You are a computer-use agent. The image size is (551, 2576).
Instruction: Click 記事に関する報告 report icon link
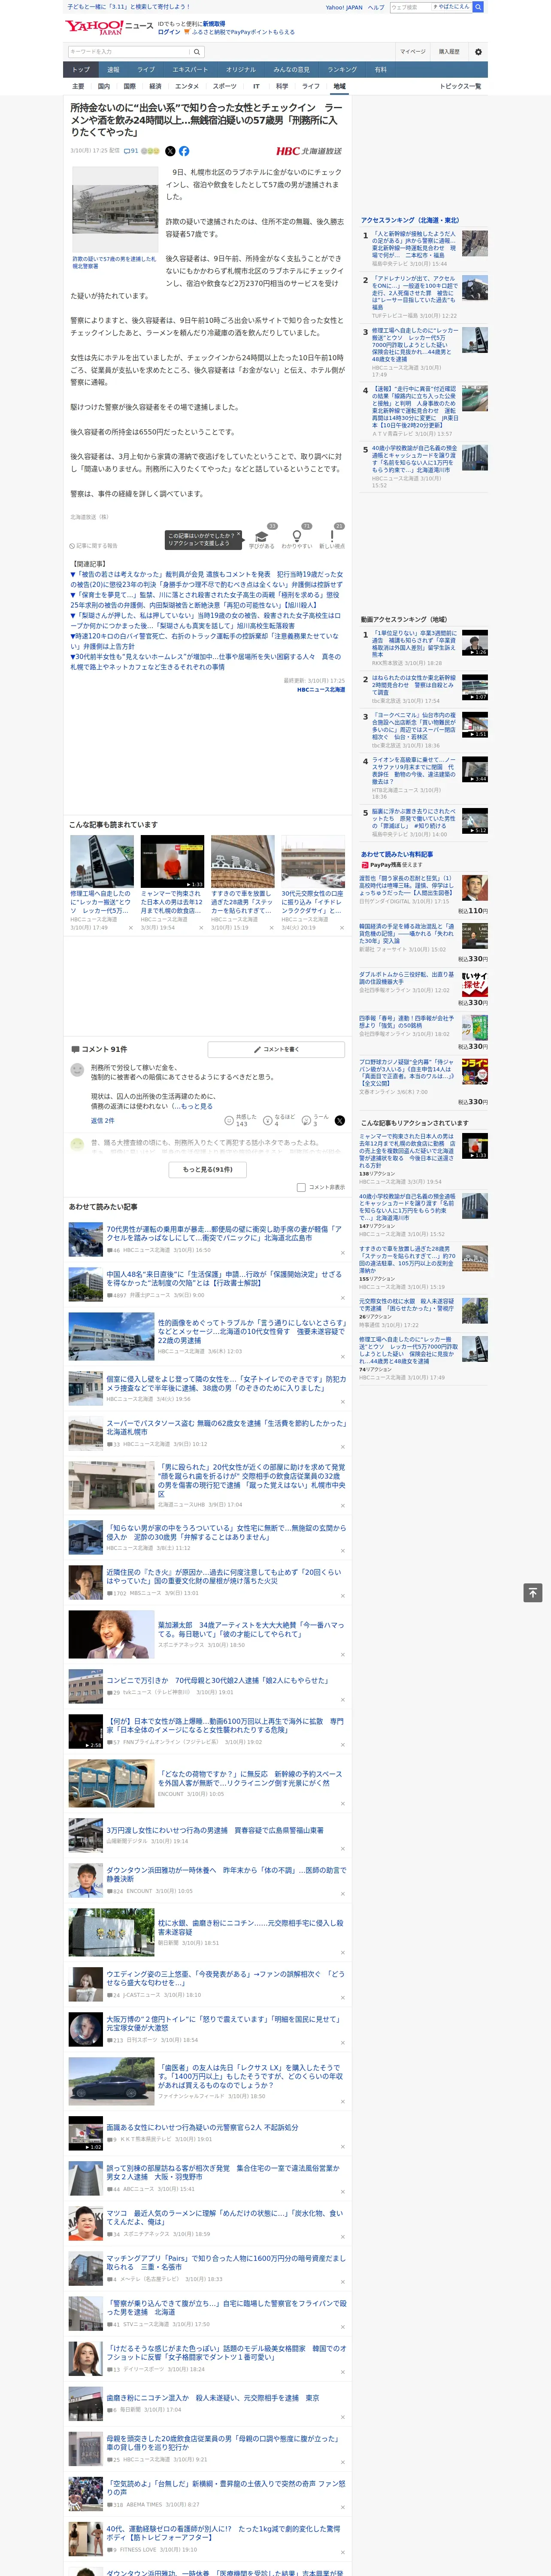click(94, 546)
